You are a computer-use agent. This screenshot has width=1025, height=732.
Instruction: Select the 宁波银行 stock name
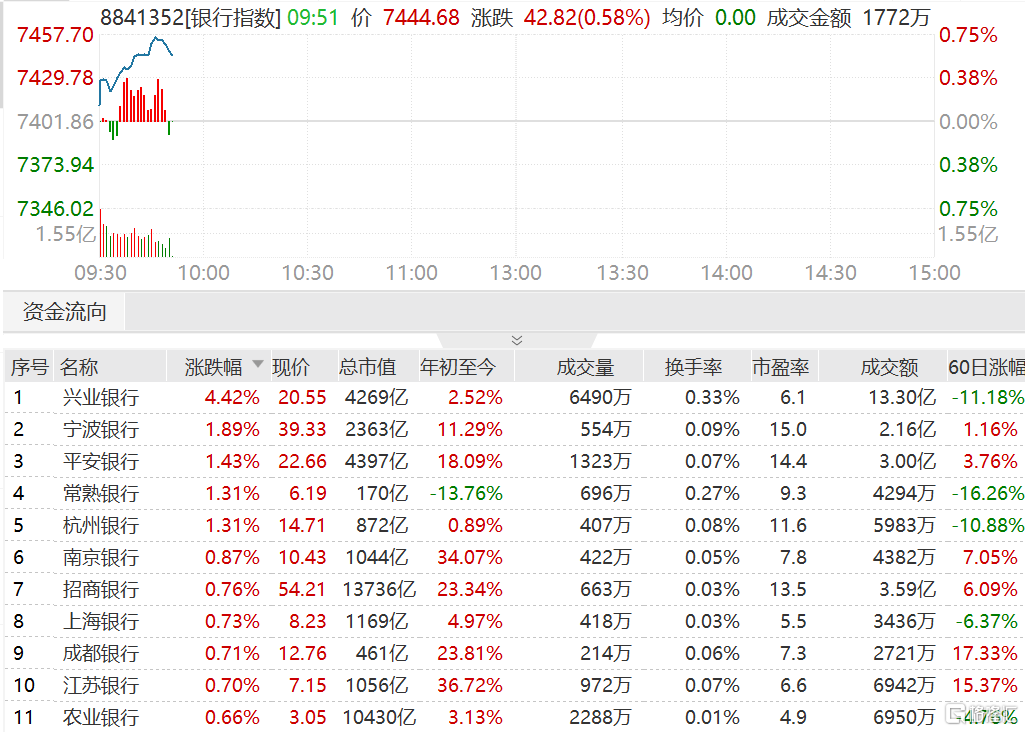click(x=101, y=429)
